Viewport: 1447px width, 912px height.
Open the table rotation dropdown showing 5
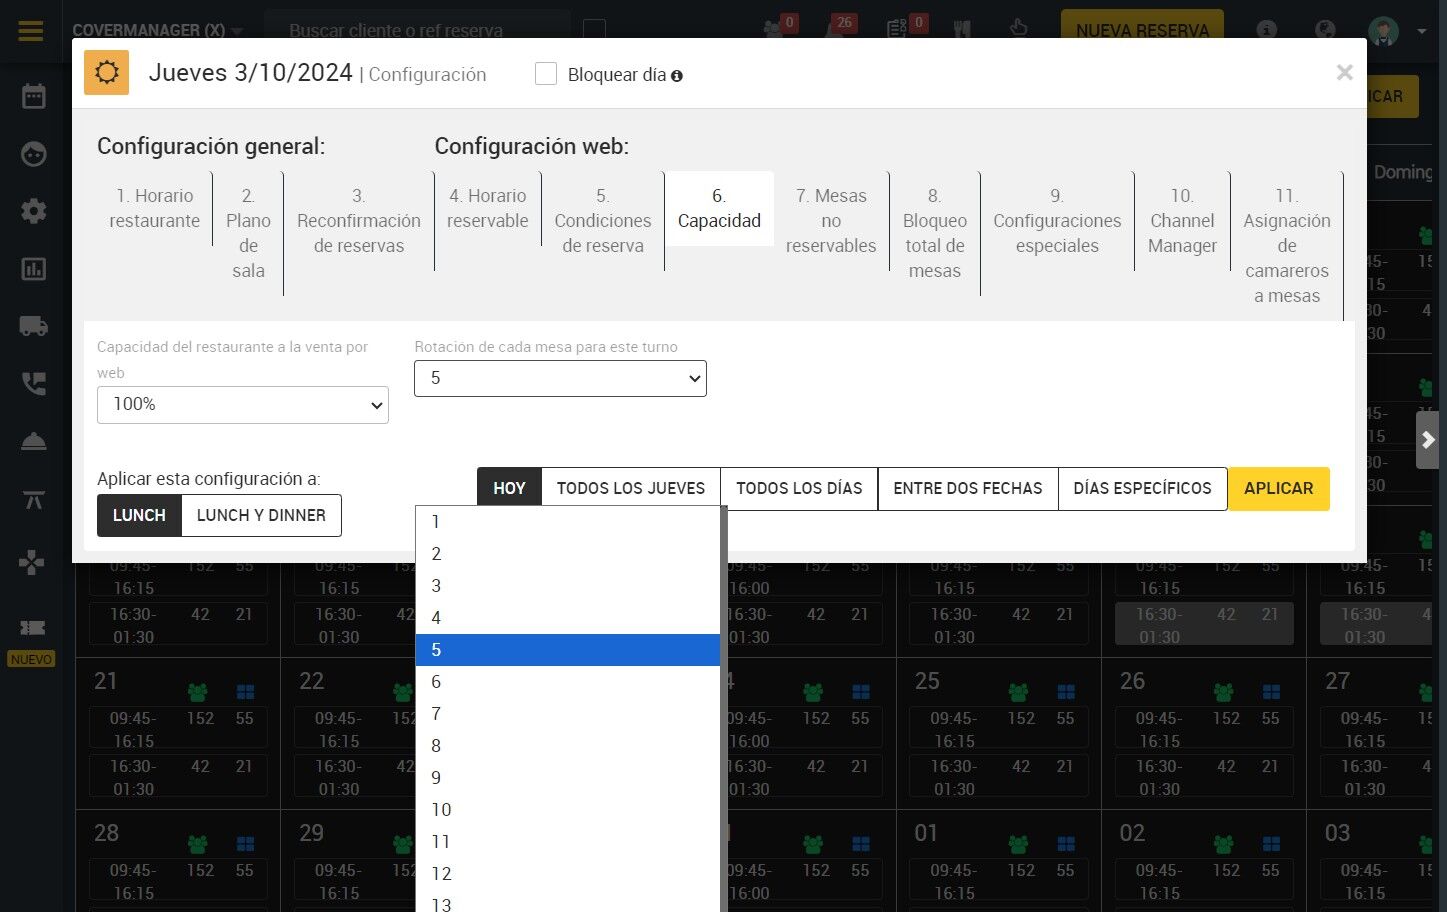pos(560,378)
